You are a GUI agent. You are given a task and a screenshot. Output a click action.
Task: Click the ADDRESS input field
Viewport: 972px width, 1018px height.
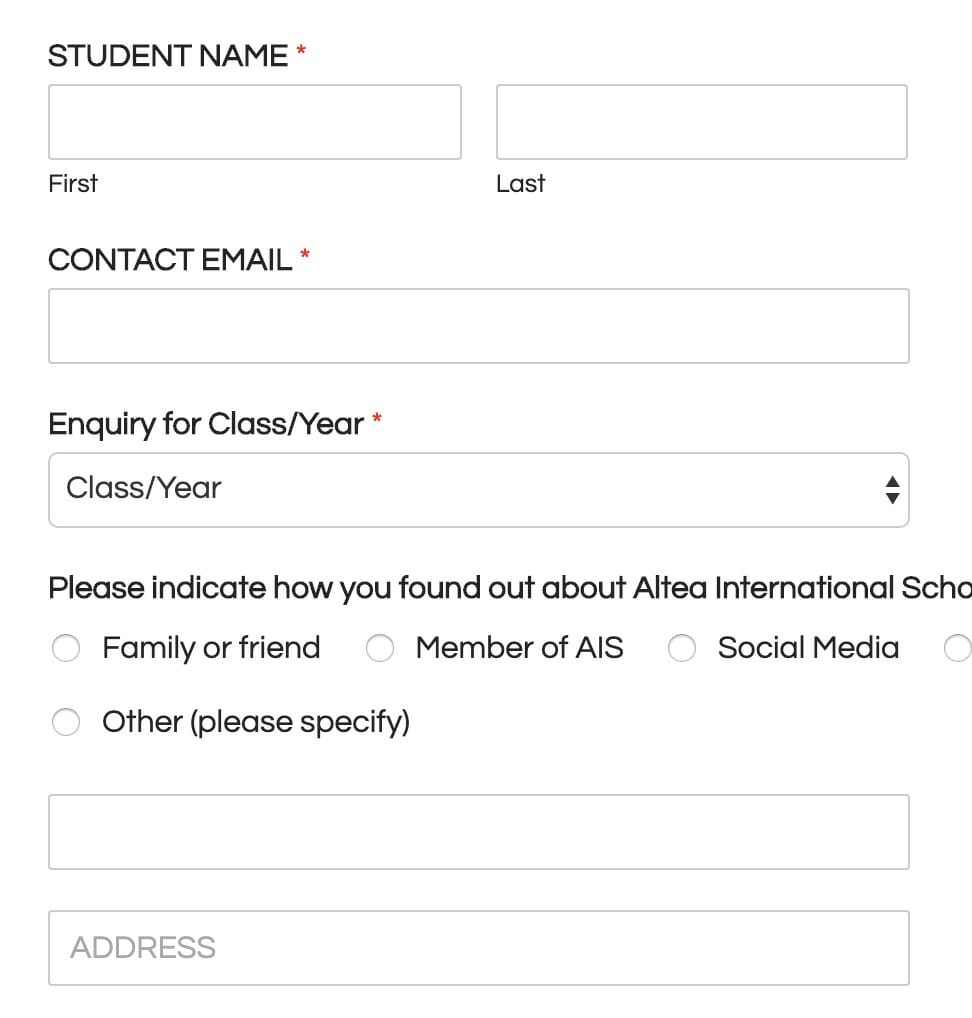pyautogui.click(x=478, y=948)
